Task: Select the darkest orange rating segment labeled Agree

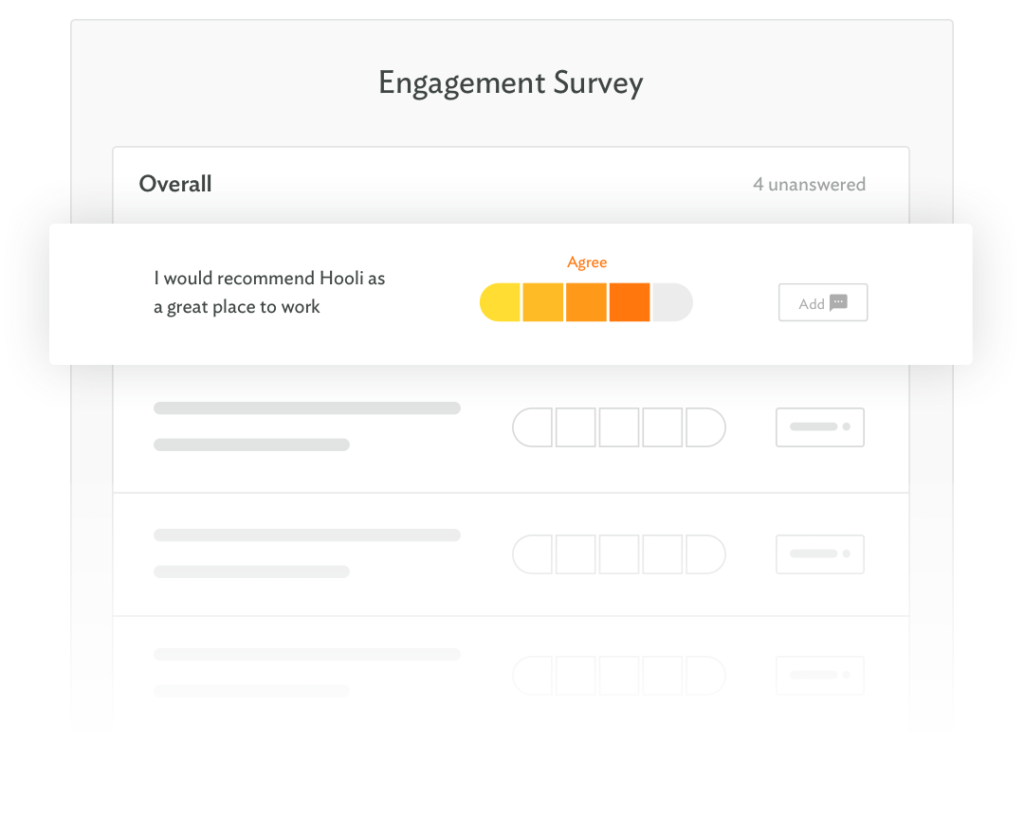Action: click(x=629, y=301)
